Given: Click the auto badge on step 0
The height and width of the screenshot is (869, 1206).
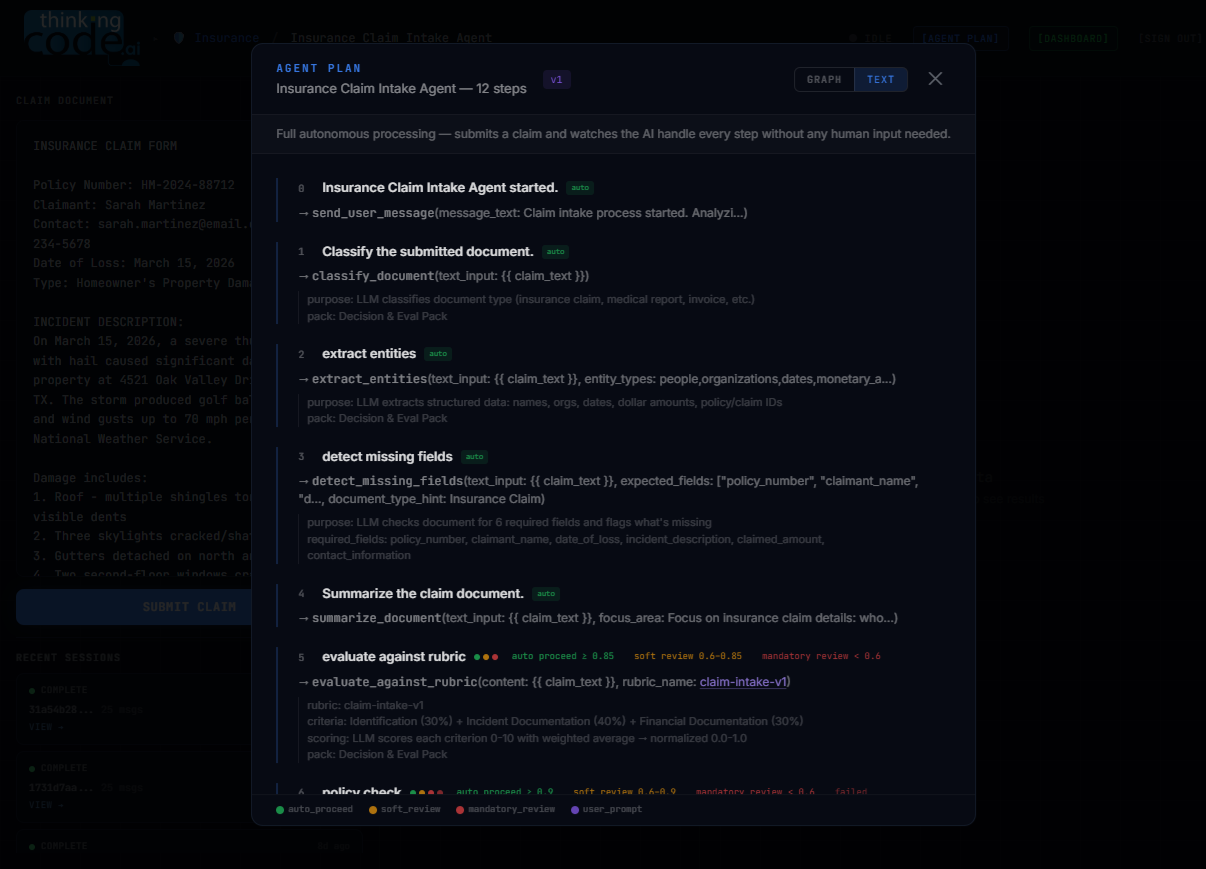Looking at the screenshot, I should 580,188.
